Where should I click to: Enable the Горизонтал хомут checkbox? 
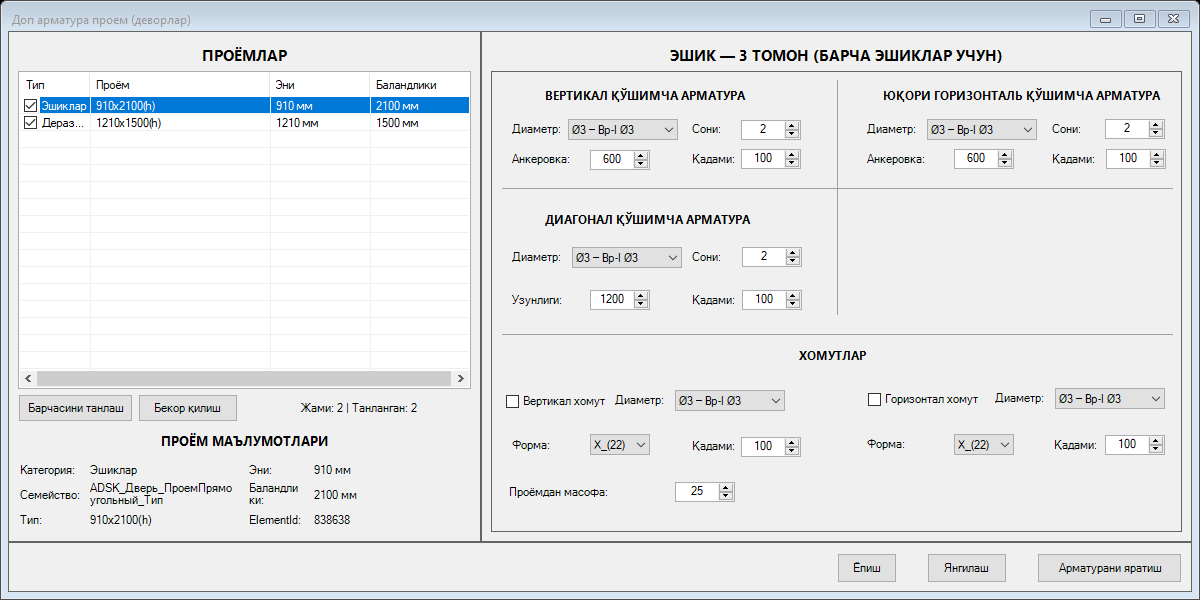pos(873,399)
